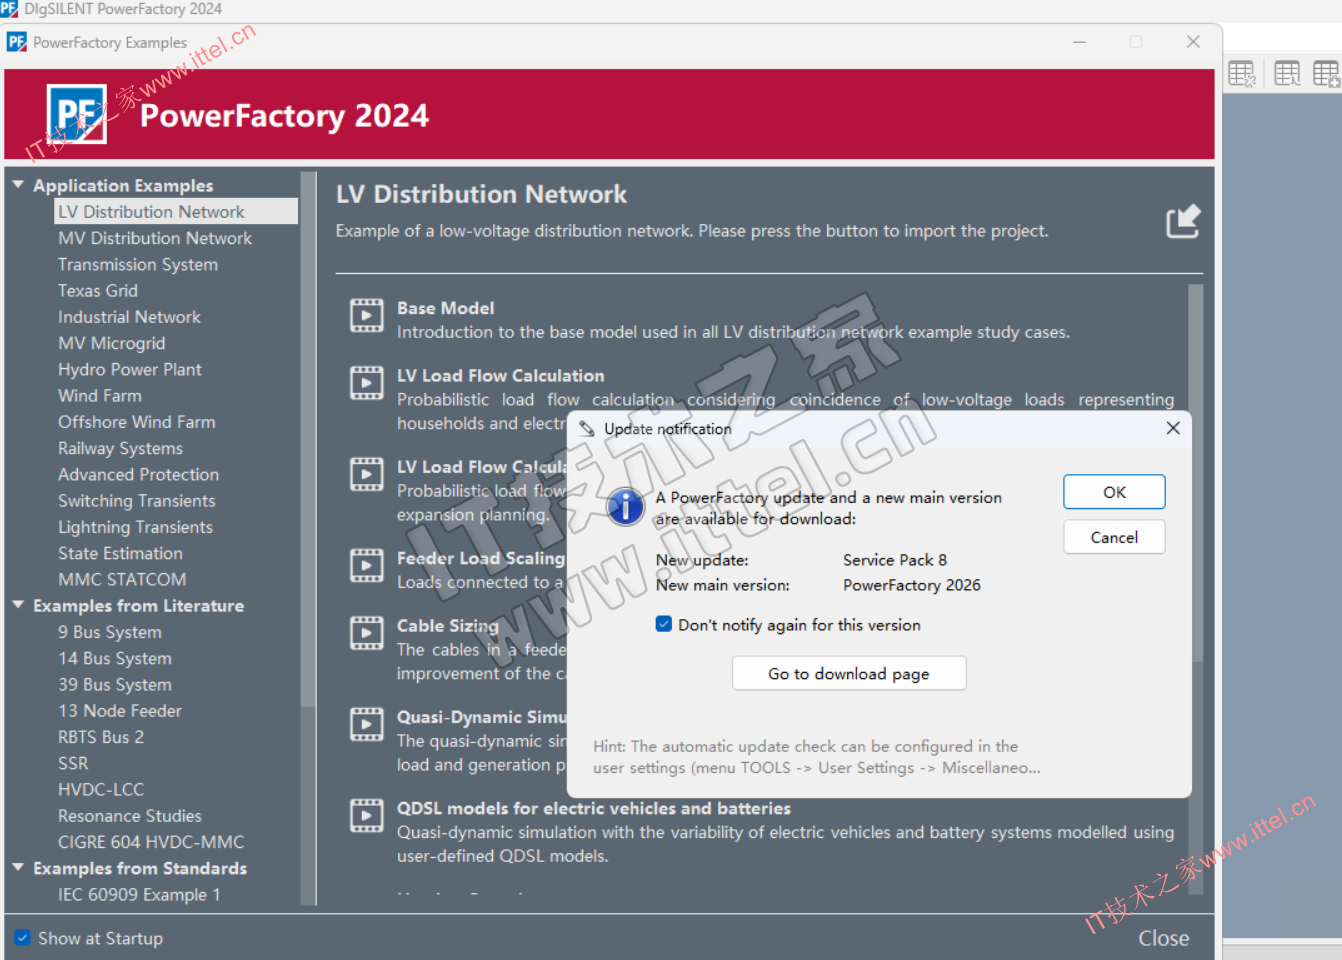Toggle the Show at Startup checkbox
Viewport: 1342px width, 960px height.
pos(22,938)
